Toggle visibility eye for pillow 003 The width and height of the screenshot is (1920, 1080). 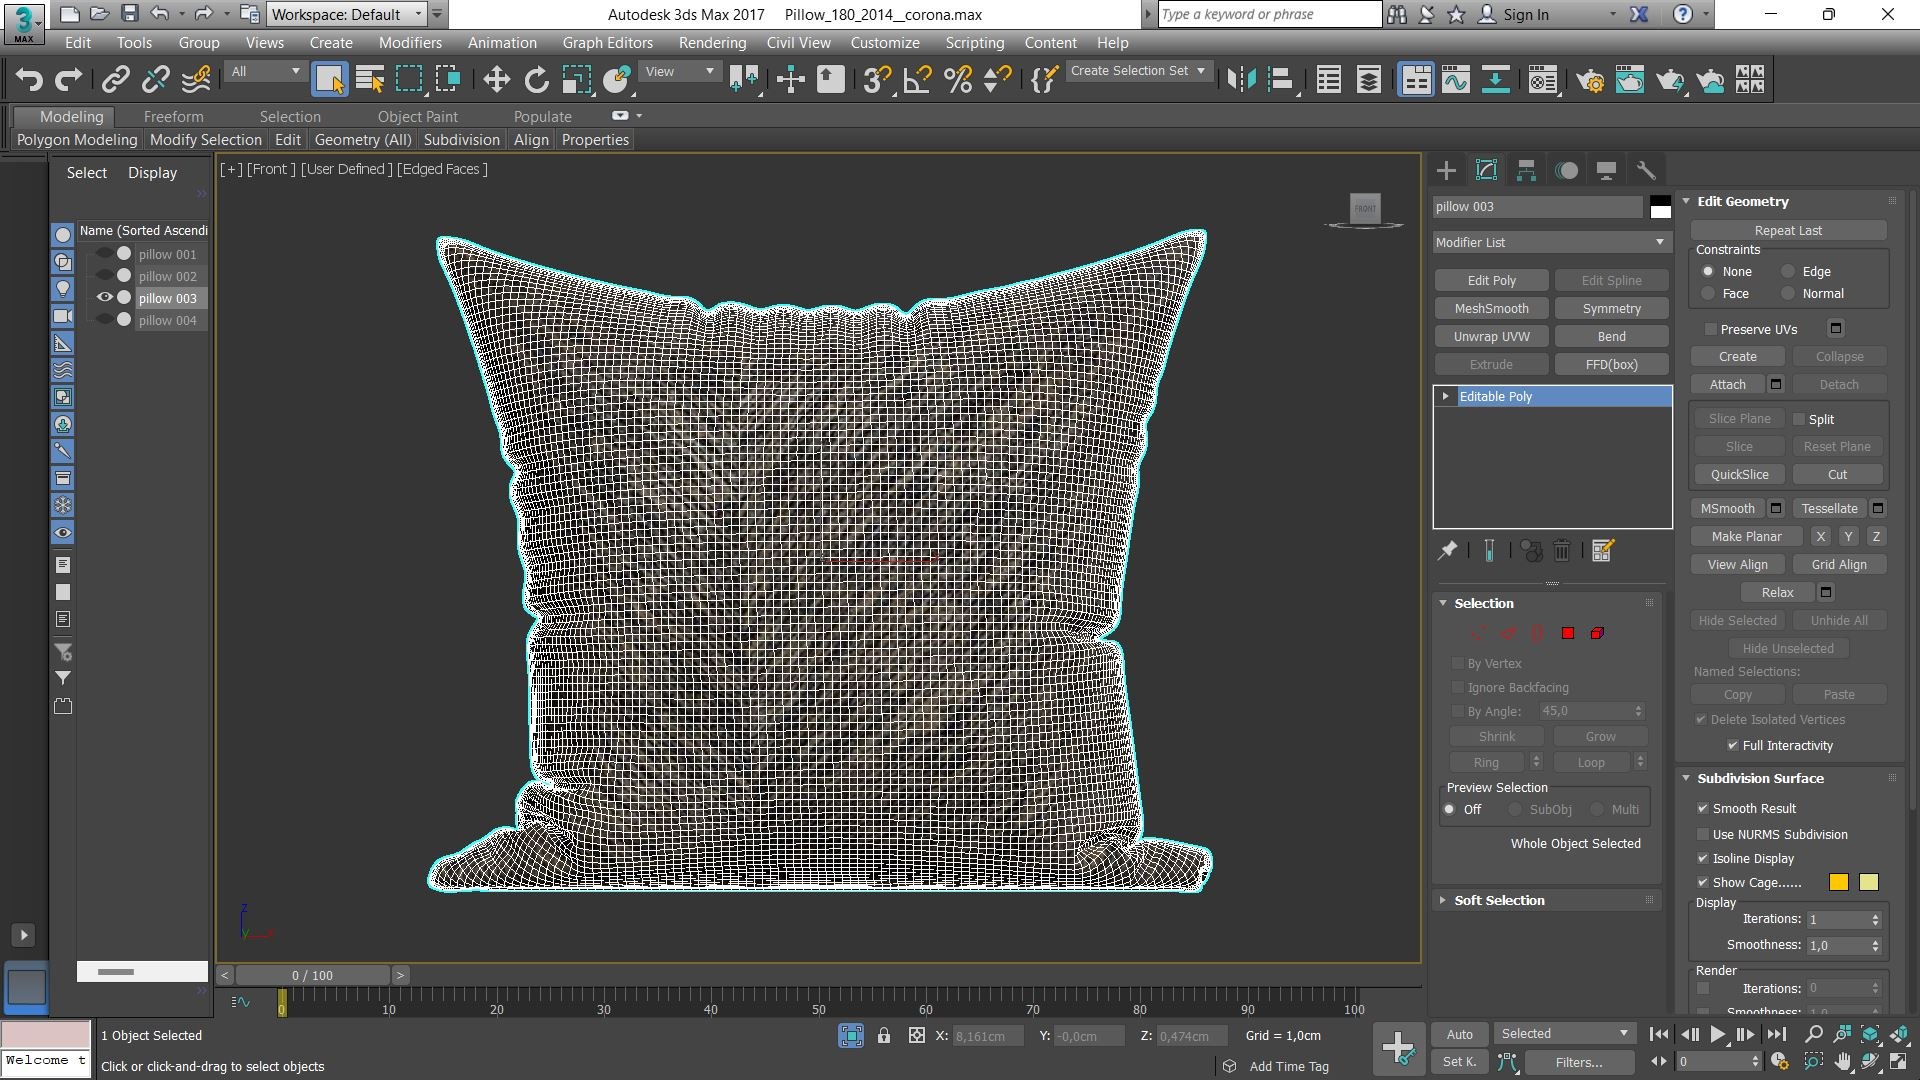104,298
